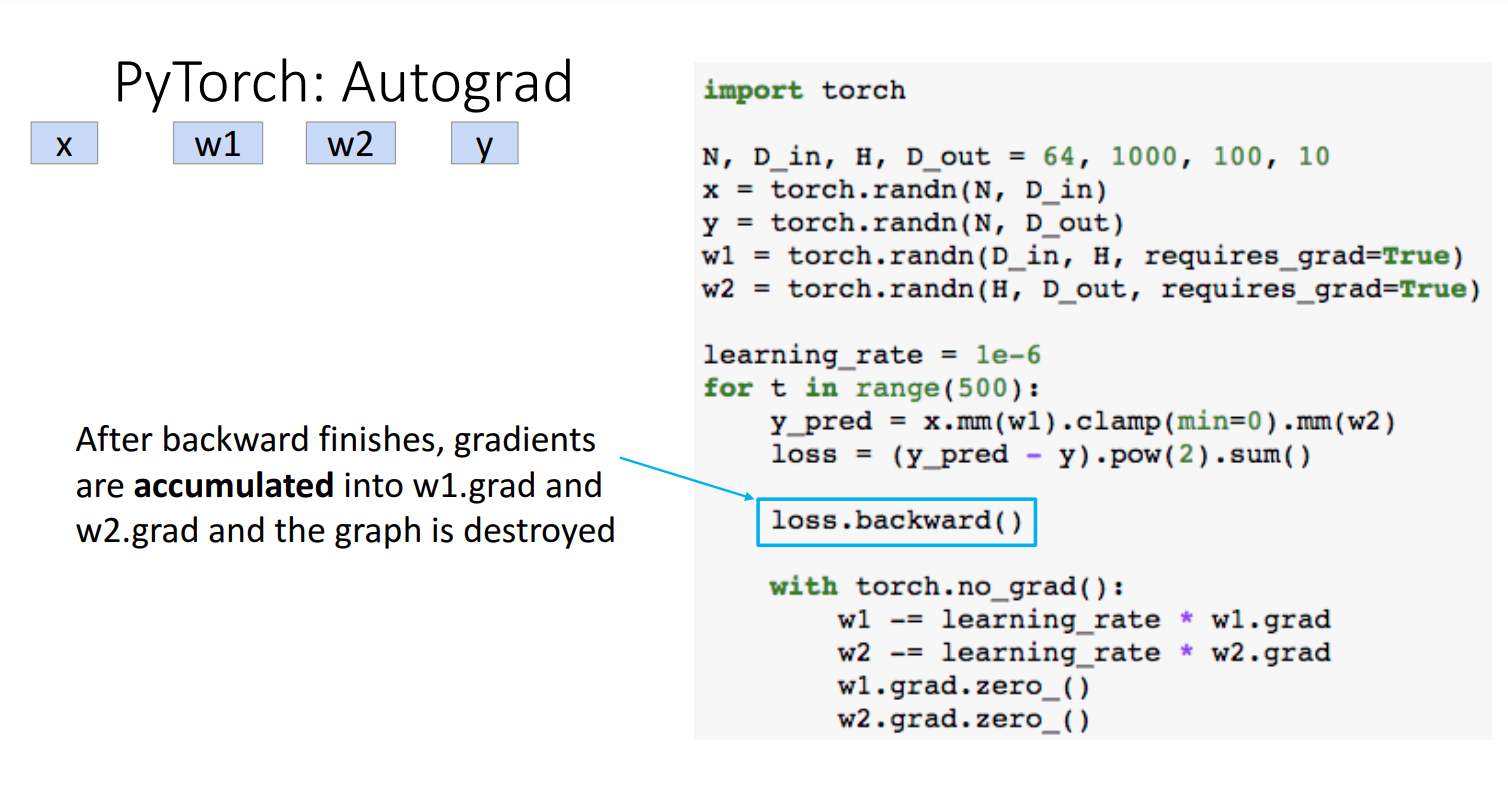
Task: Select the blue 'w1' tensor box
Action: pyautogui.click(x=218, y=143)
